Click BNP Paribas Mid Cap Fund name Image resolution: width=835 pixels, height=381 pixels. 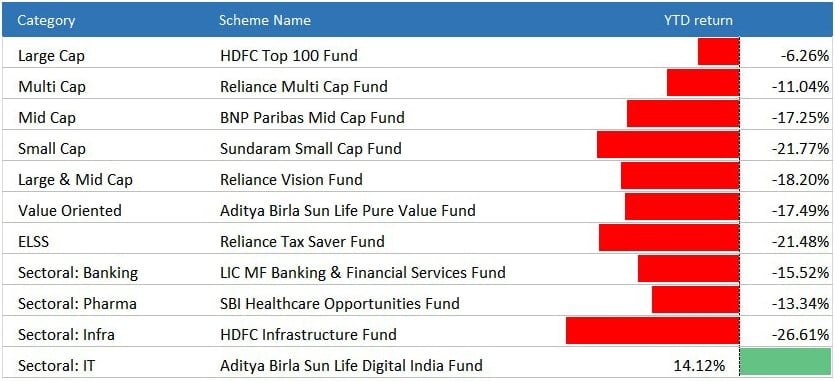point(312,117)
